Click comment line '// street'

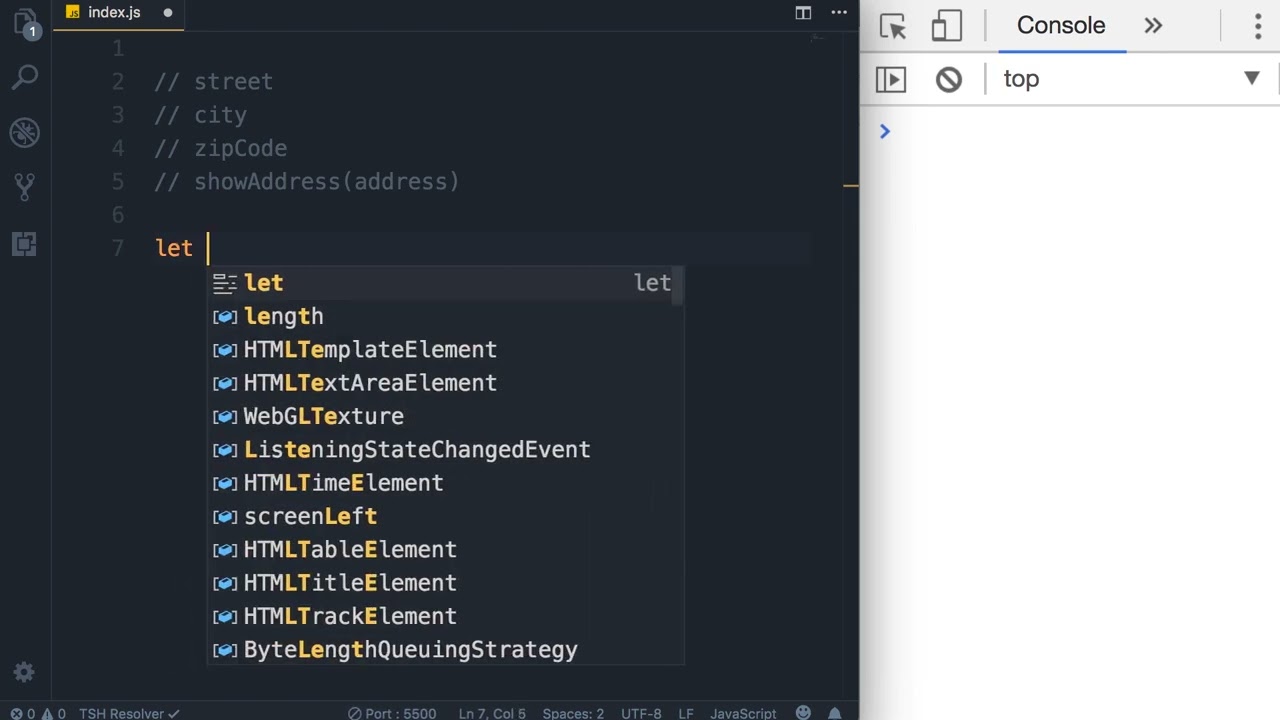pos(214,82)
